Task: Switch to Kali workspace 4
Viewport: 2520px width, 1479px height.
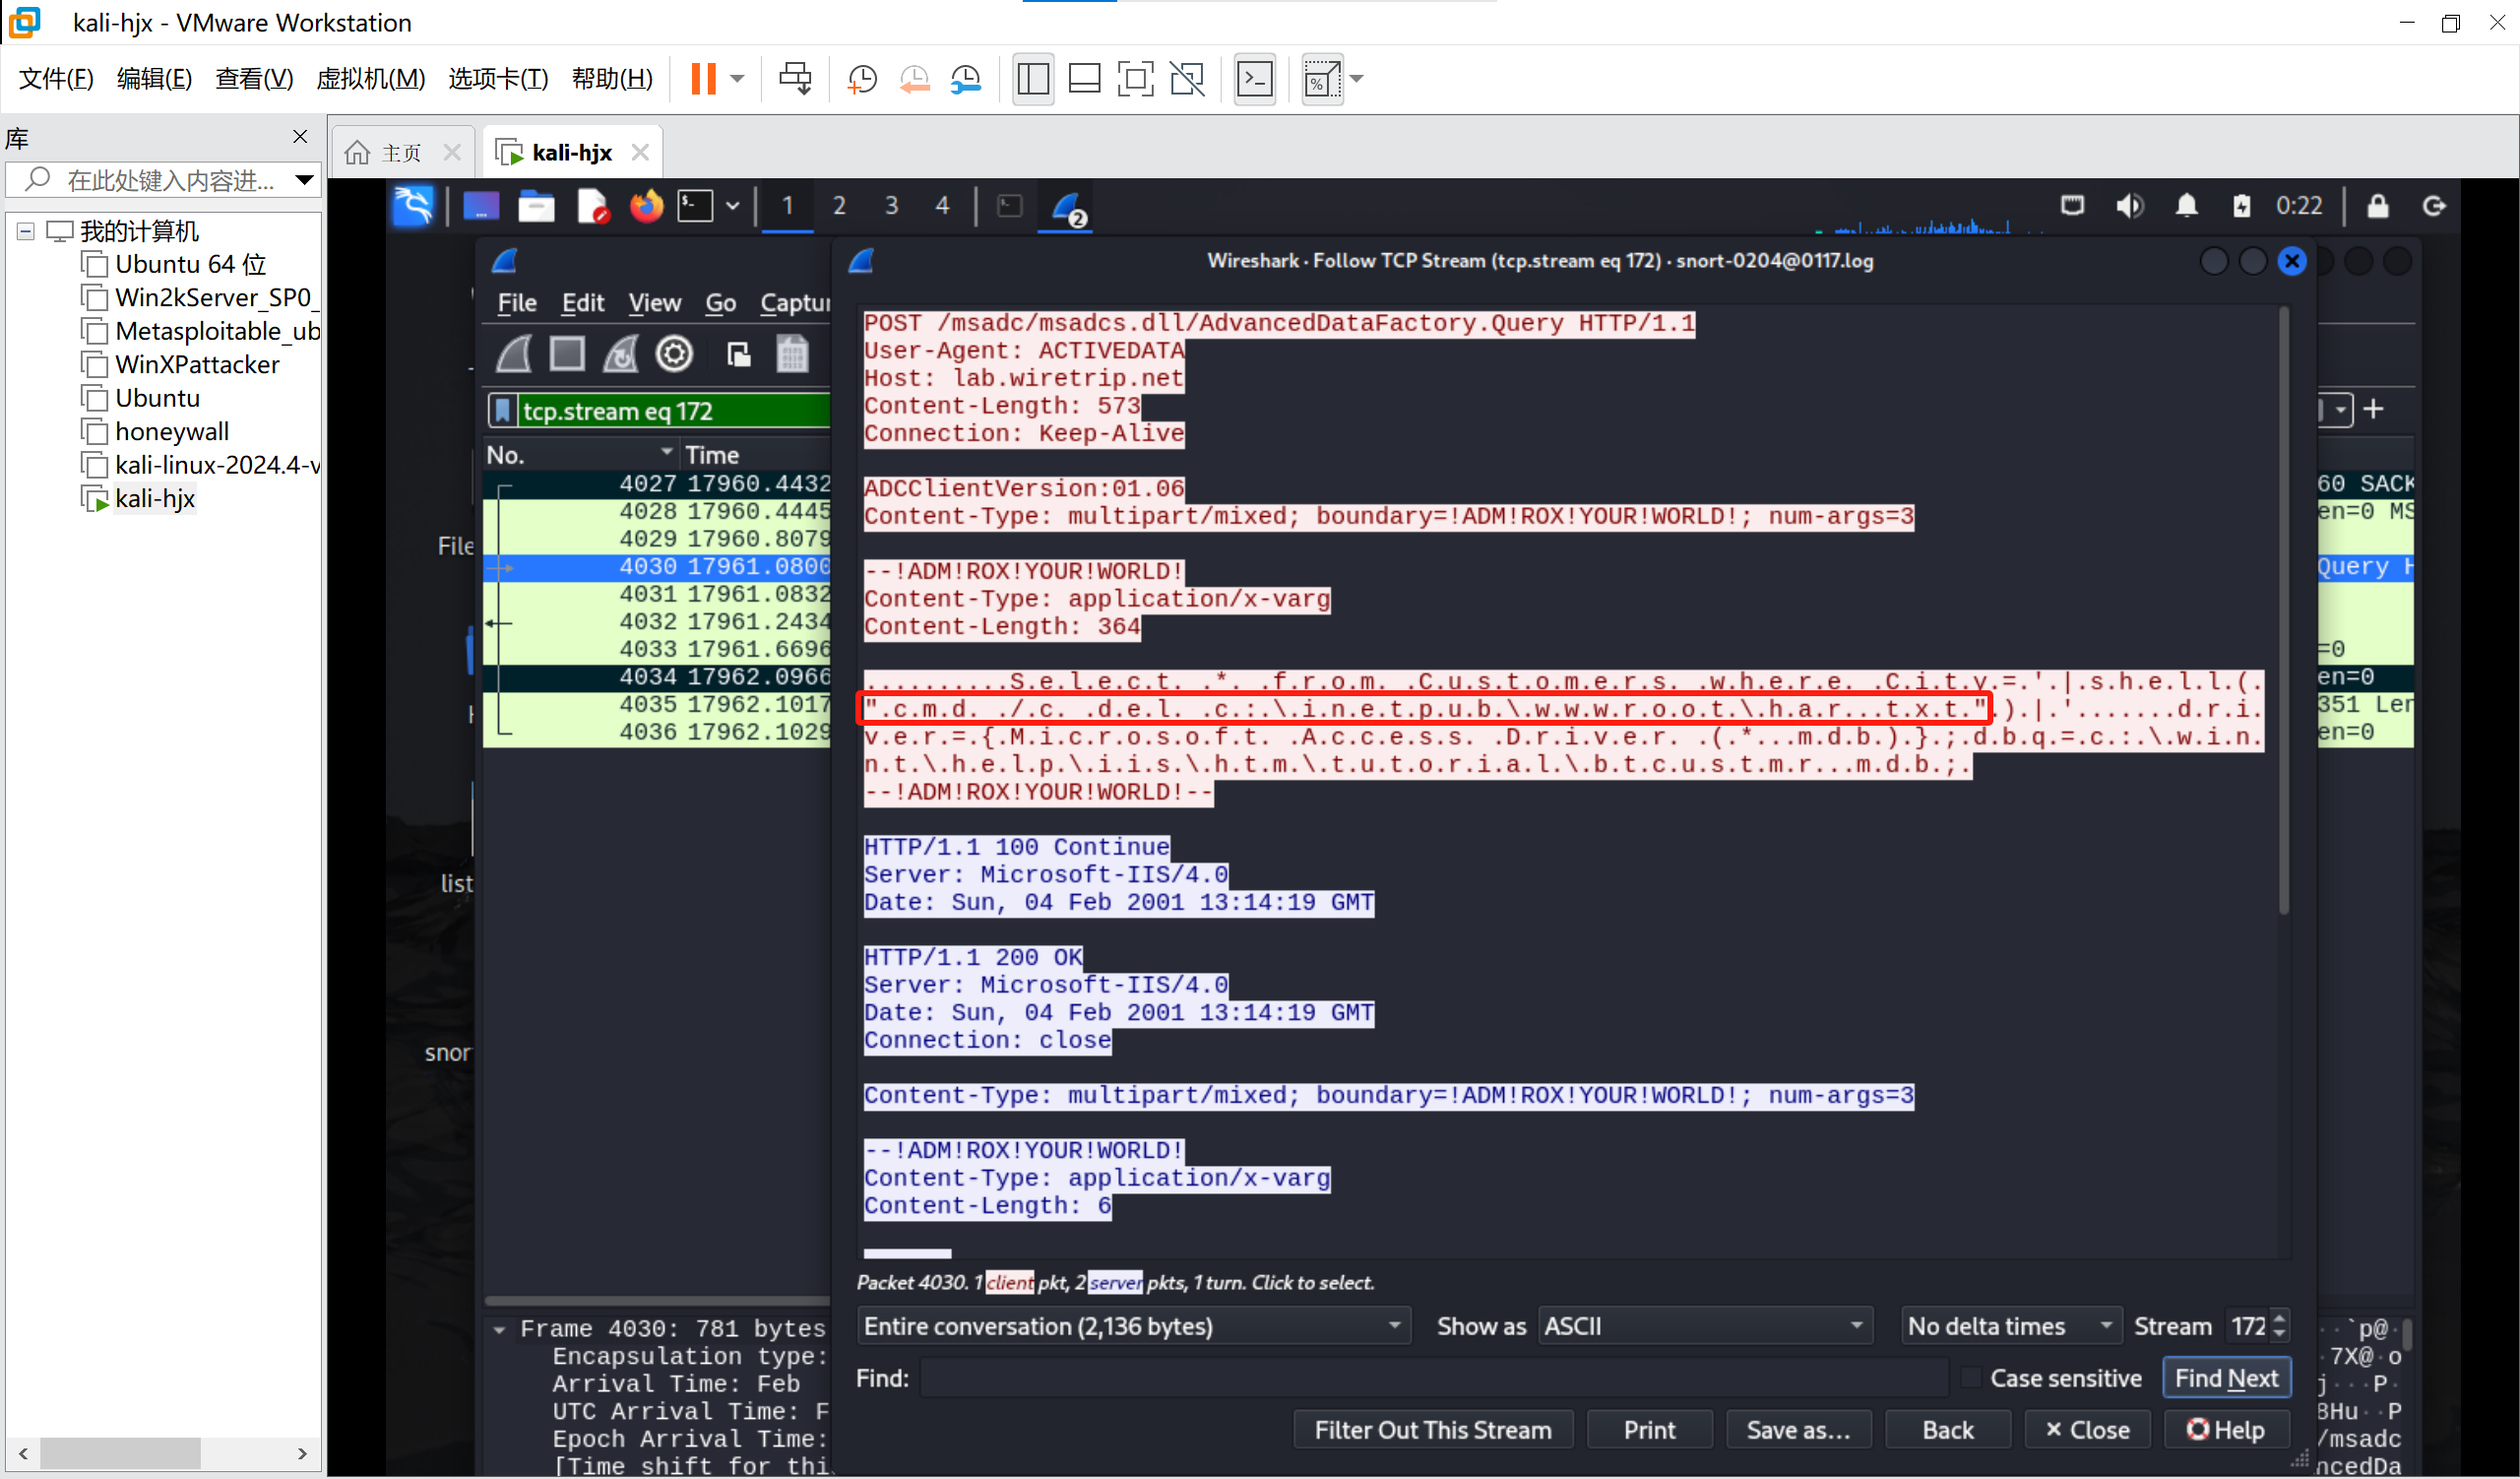Action: [x=942, y=206]
